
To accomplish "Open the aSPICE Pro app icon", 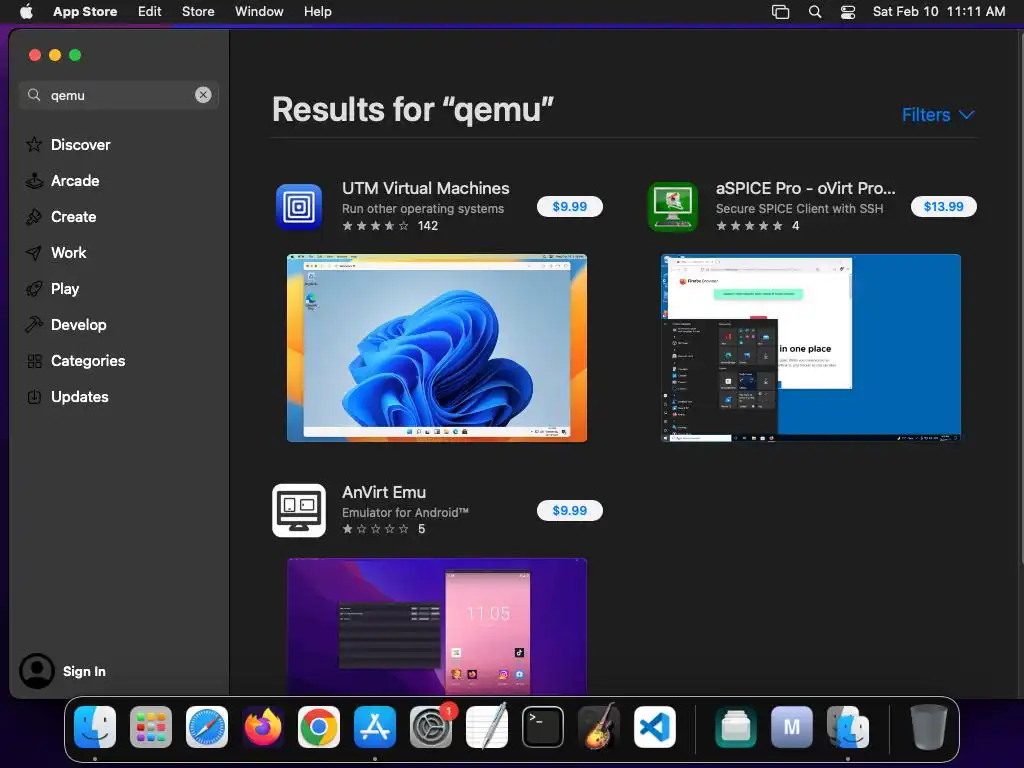I will (x=673, y=207).
